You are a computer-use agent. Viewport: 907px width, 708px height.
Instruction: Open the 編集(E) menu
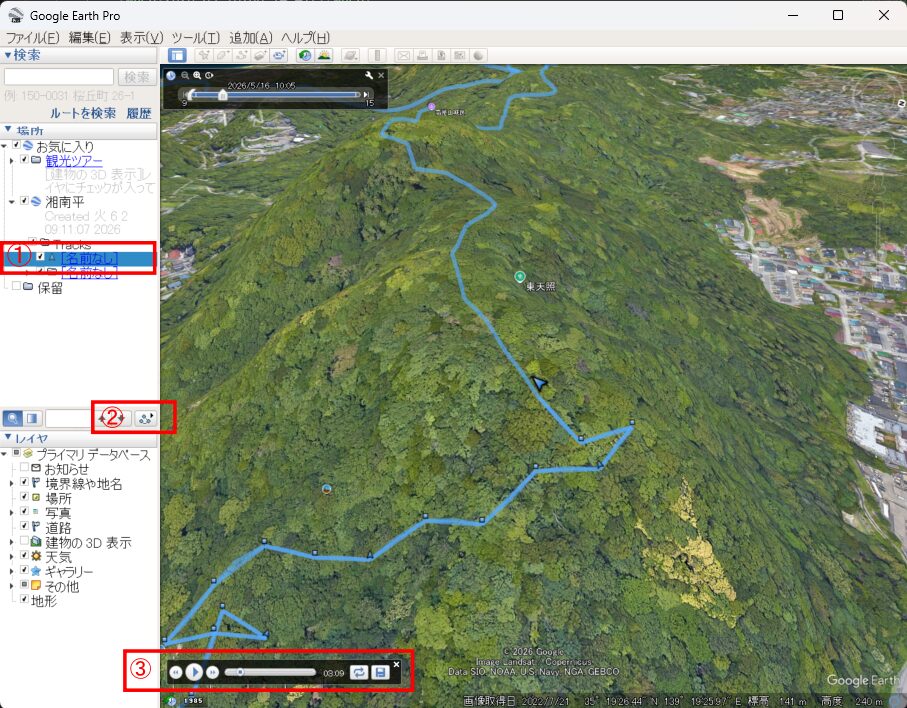tap(89, 38)
